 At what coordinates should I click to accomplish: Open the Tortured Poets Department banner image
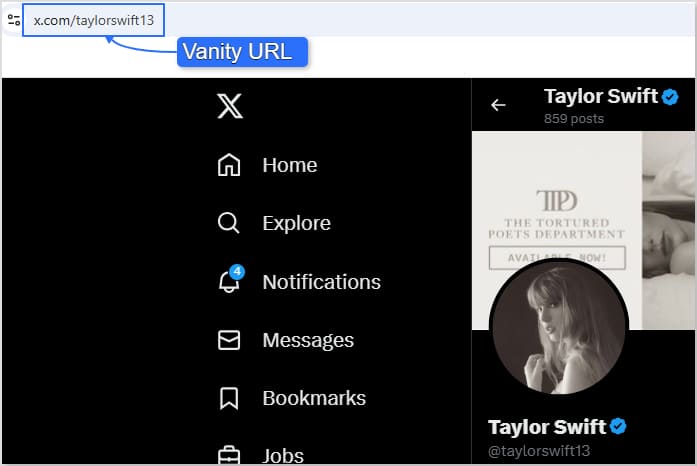pos(583,230)
